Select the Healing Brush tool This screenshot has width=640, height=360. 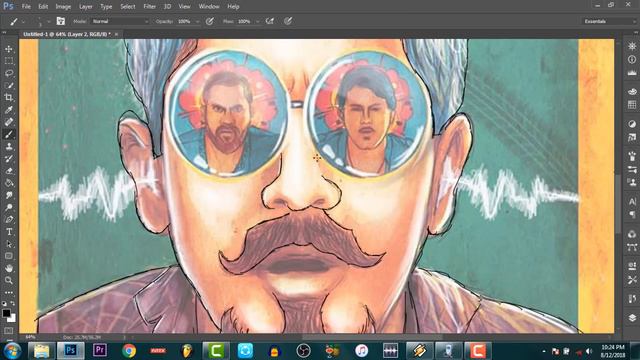(9, 122)
